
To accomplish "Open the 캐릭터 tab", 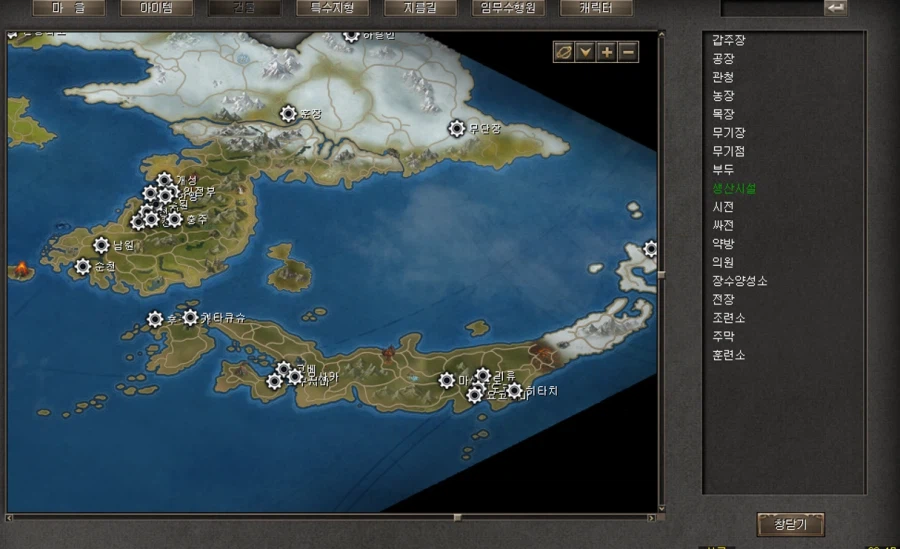I will tap(596, 8).
